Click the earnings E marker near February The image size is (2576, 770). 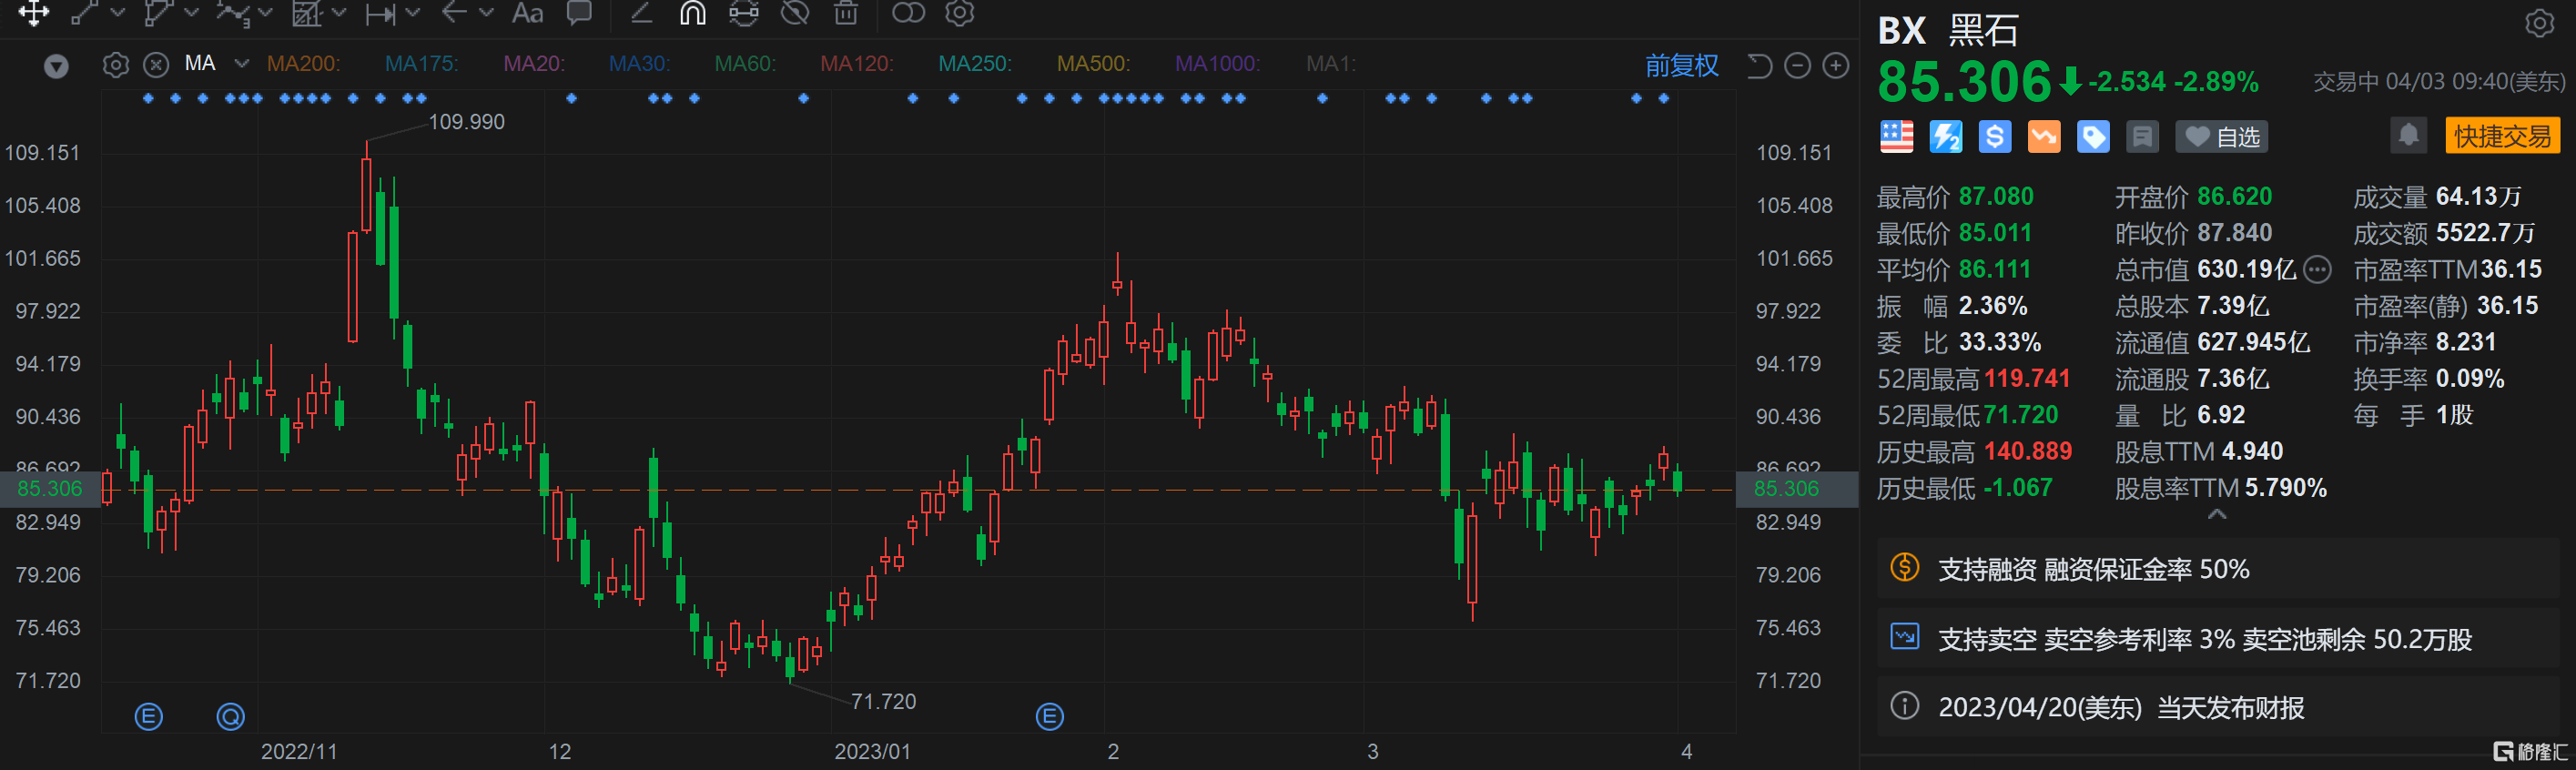point(1050,716)
